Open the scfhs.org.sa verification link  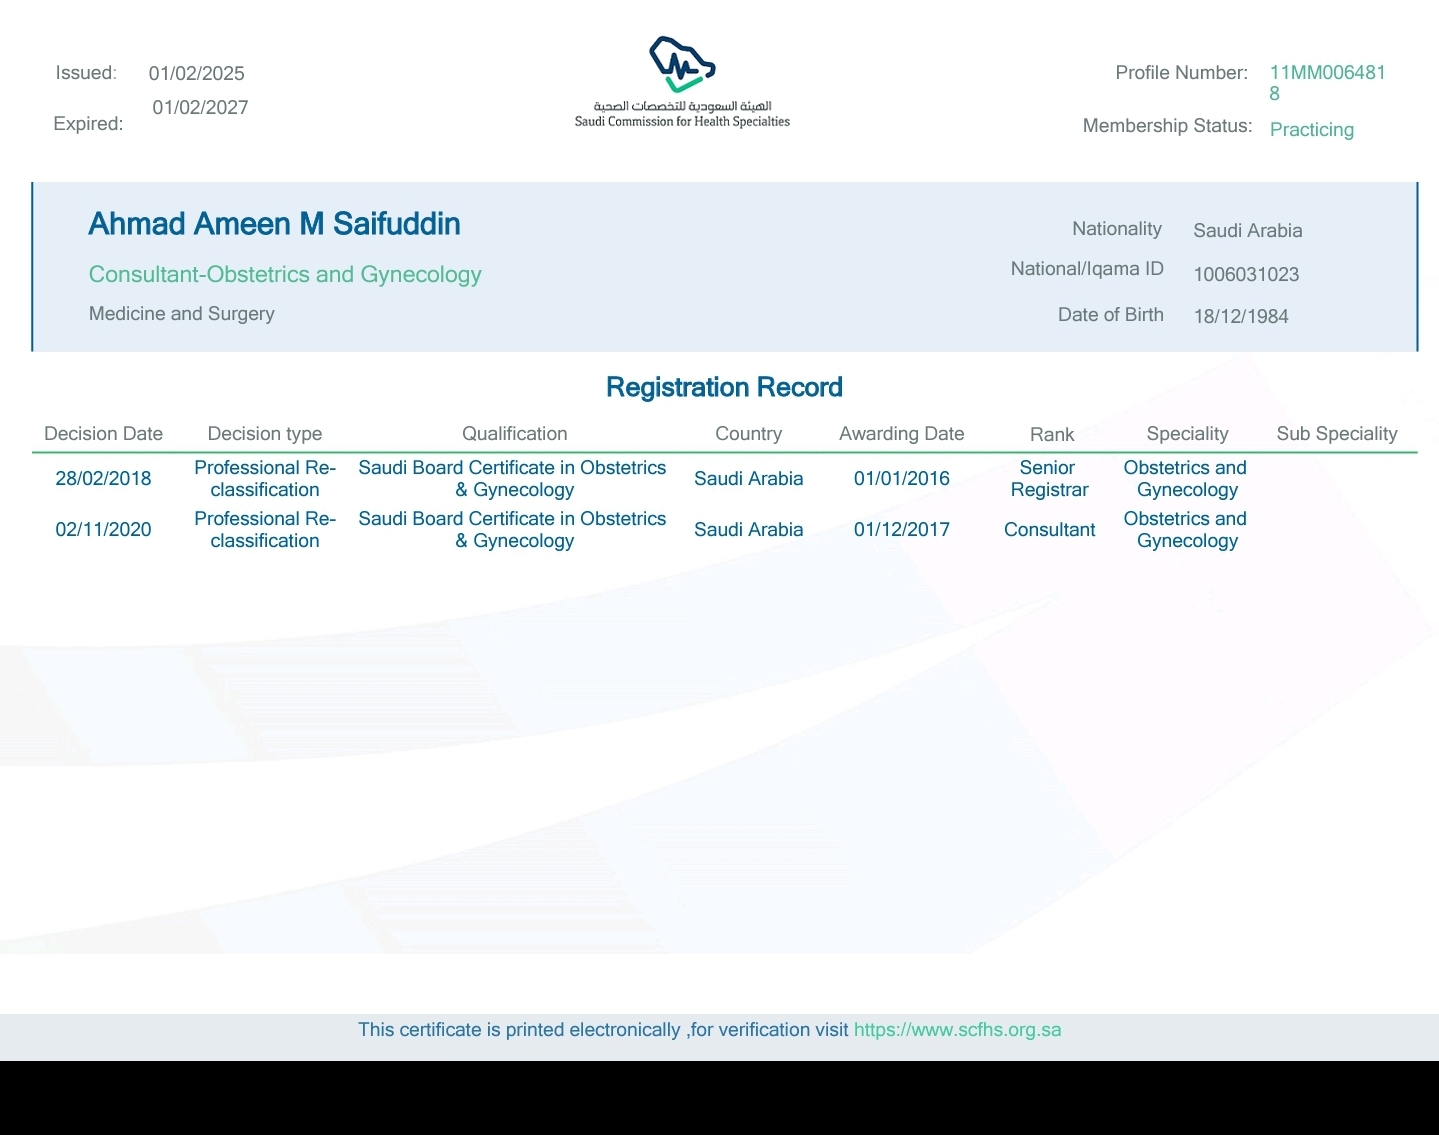click(x=957, y=1030)
